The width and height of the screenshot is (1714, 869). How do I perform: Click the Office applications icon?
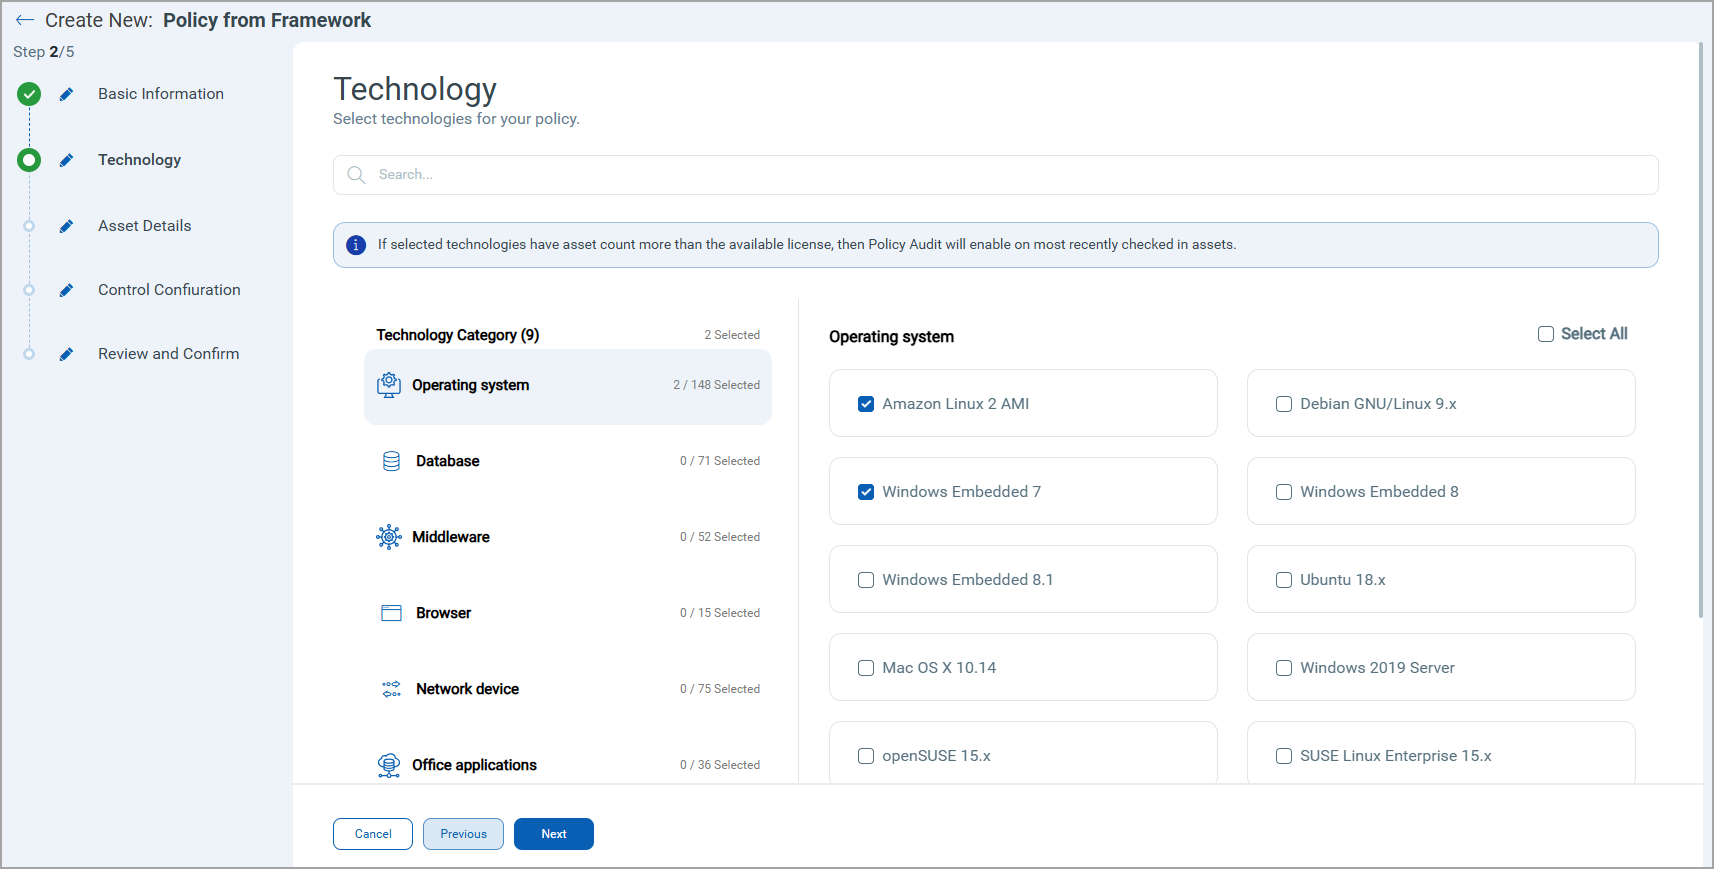[389, 765]
